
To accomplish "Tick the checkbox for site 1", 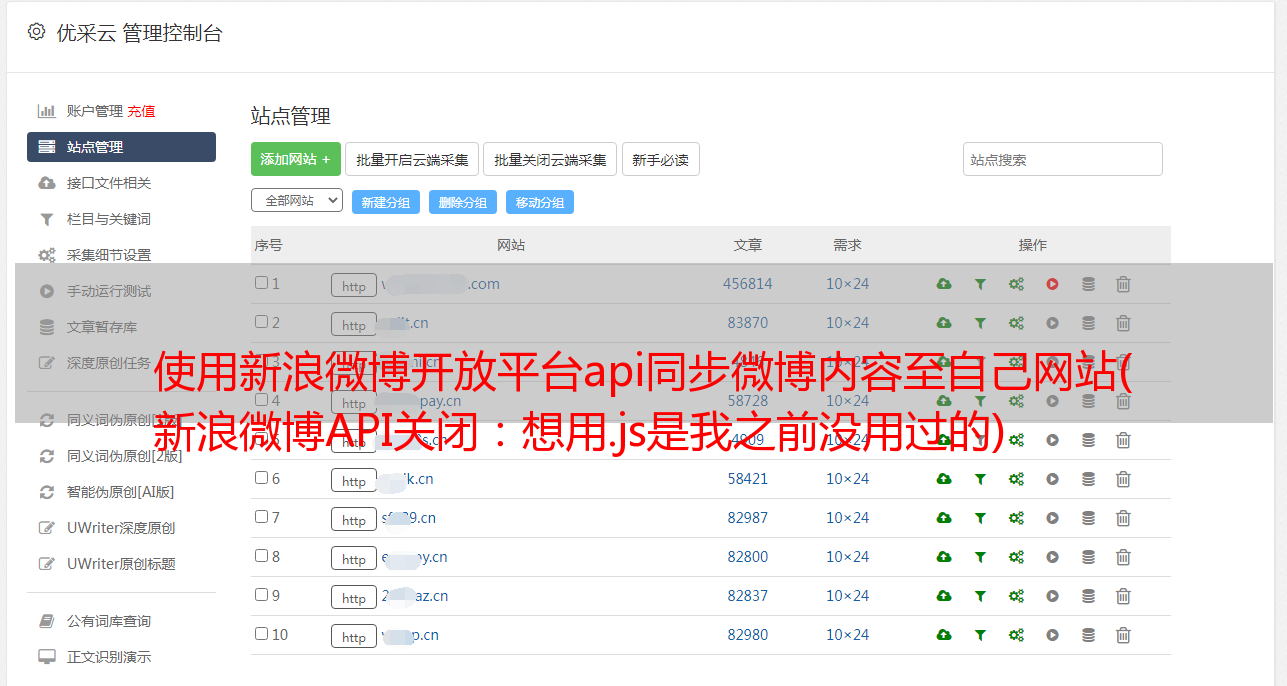I will pos(261,283).
